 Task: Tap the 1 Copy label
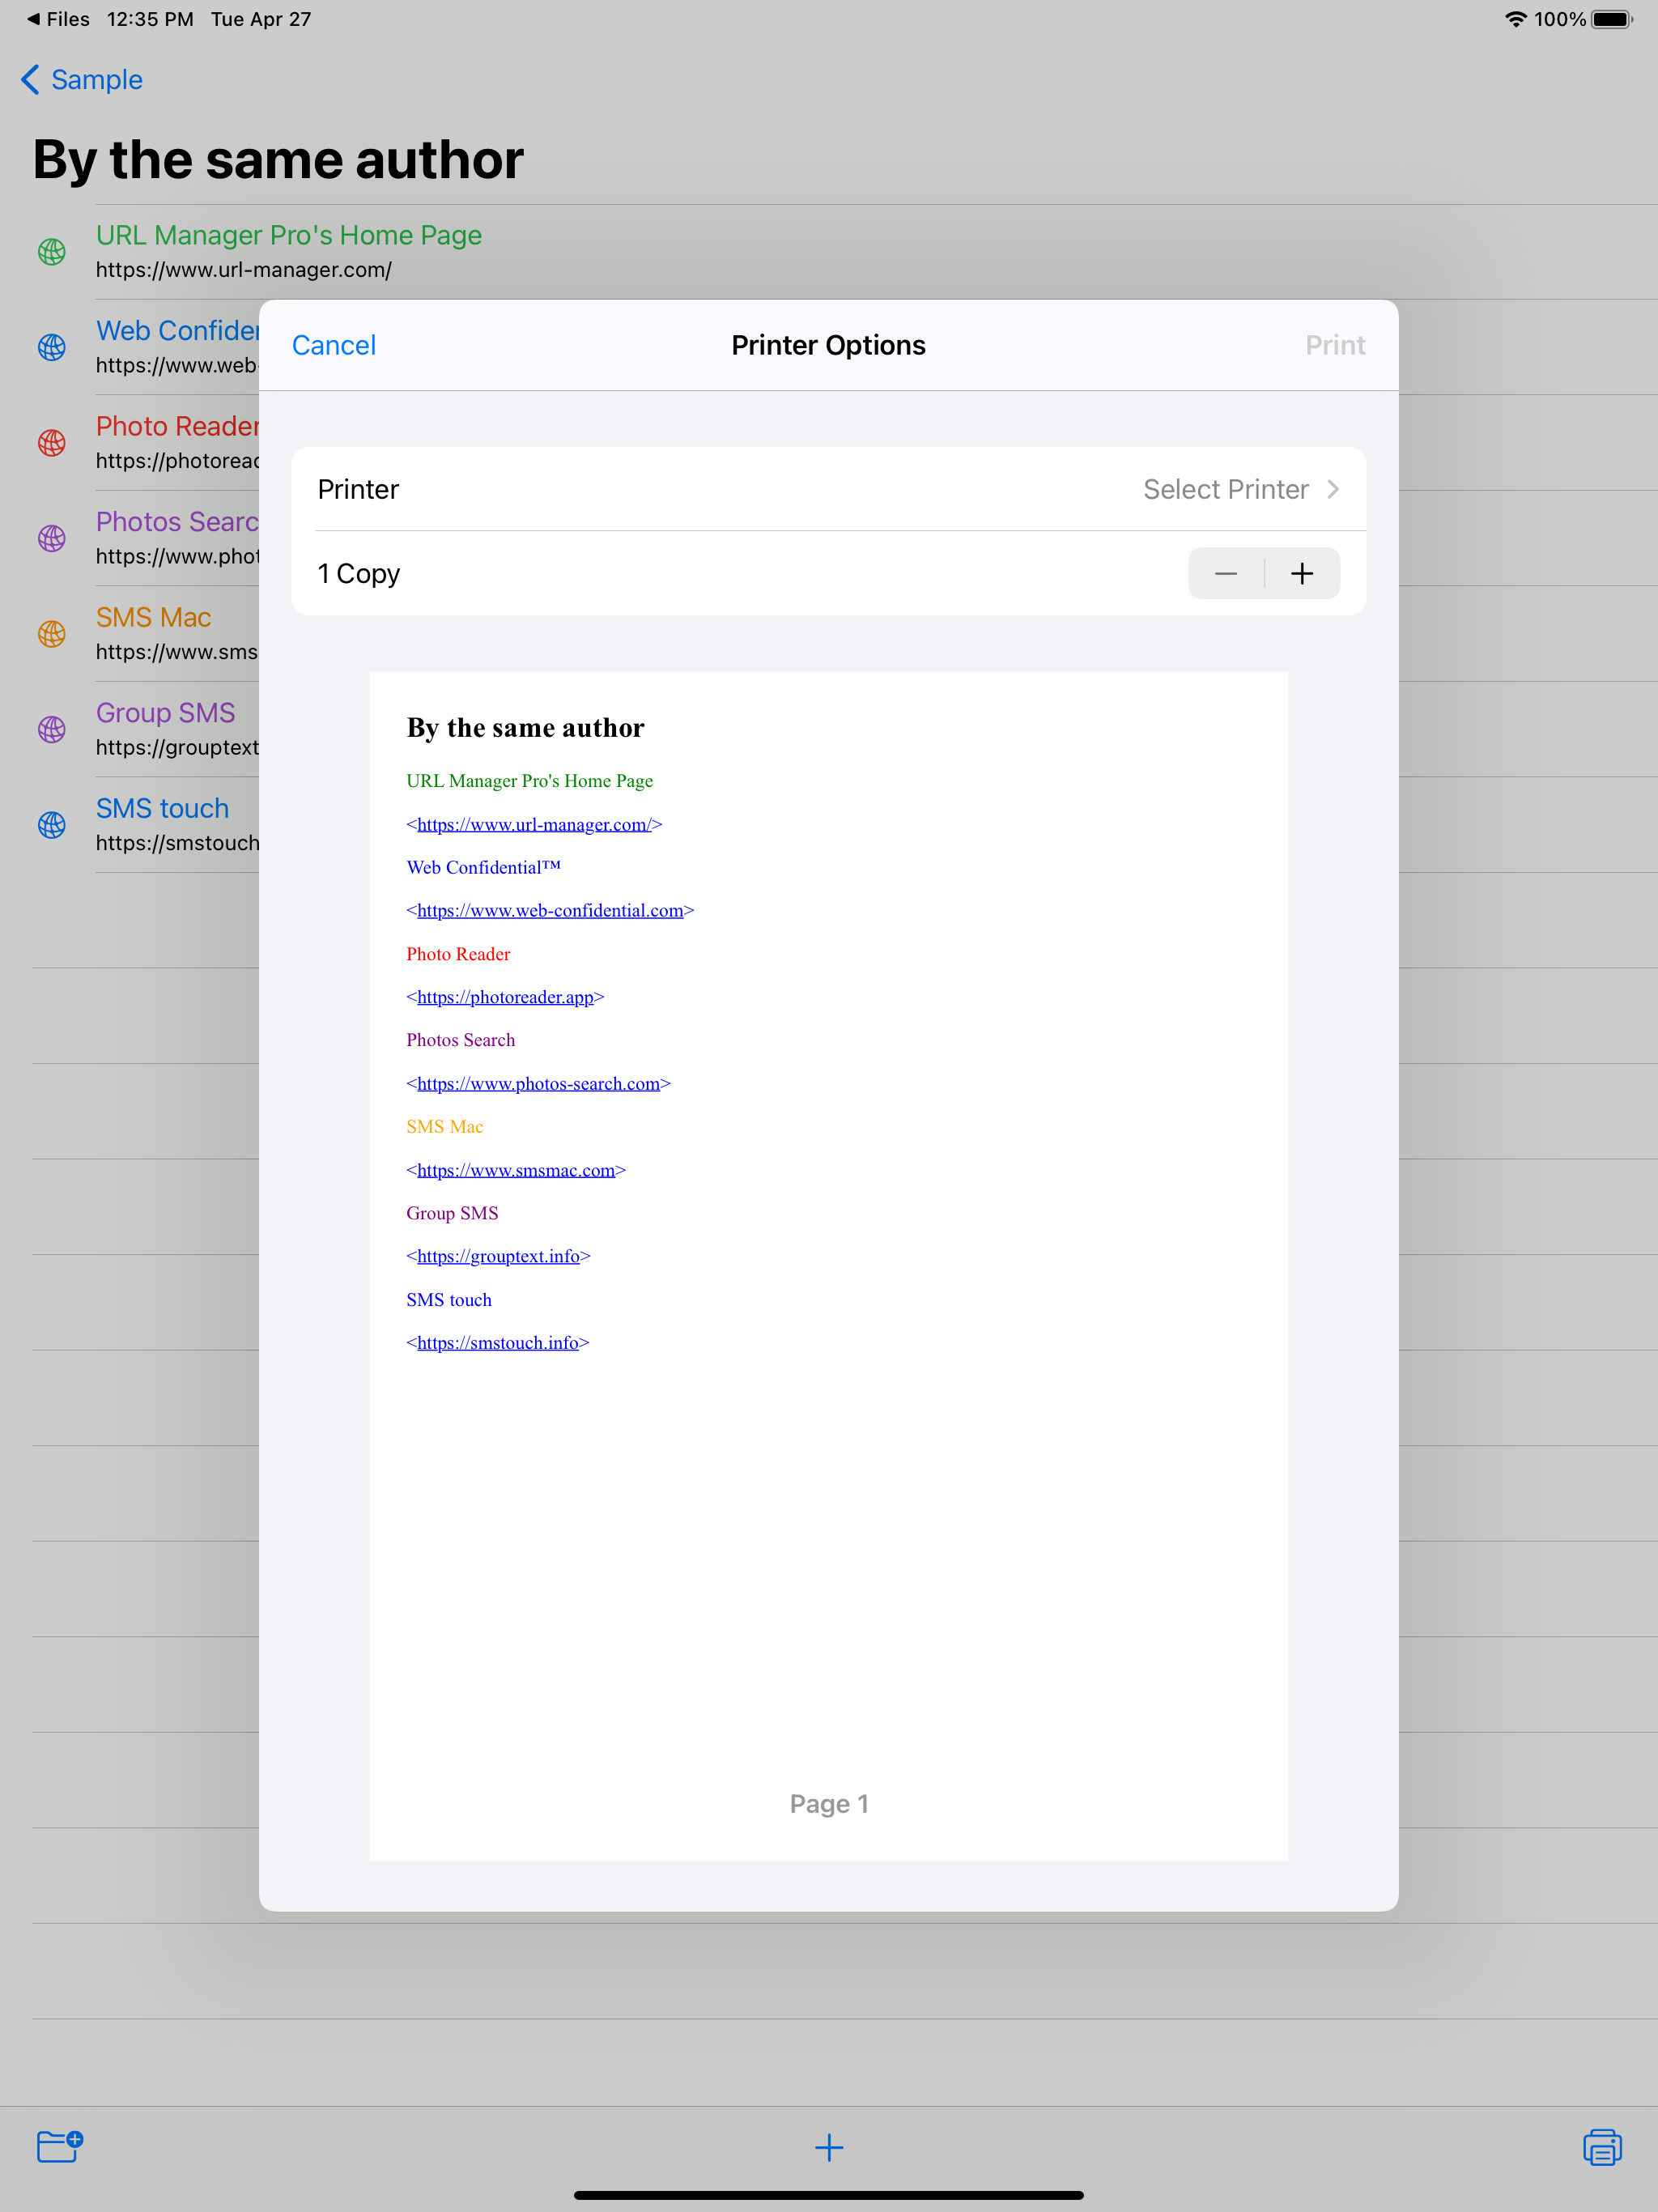pyautogui.click(x=359, y=573)
